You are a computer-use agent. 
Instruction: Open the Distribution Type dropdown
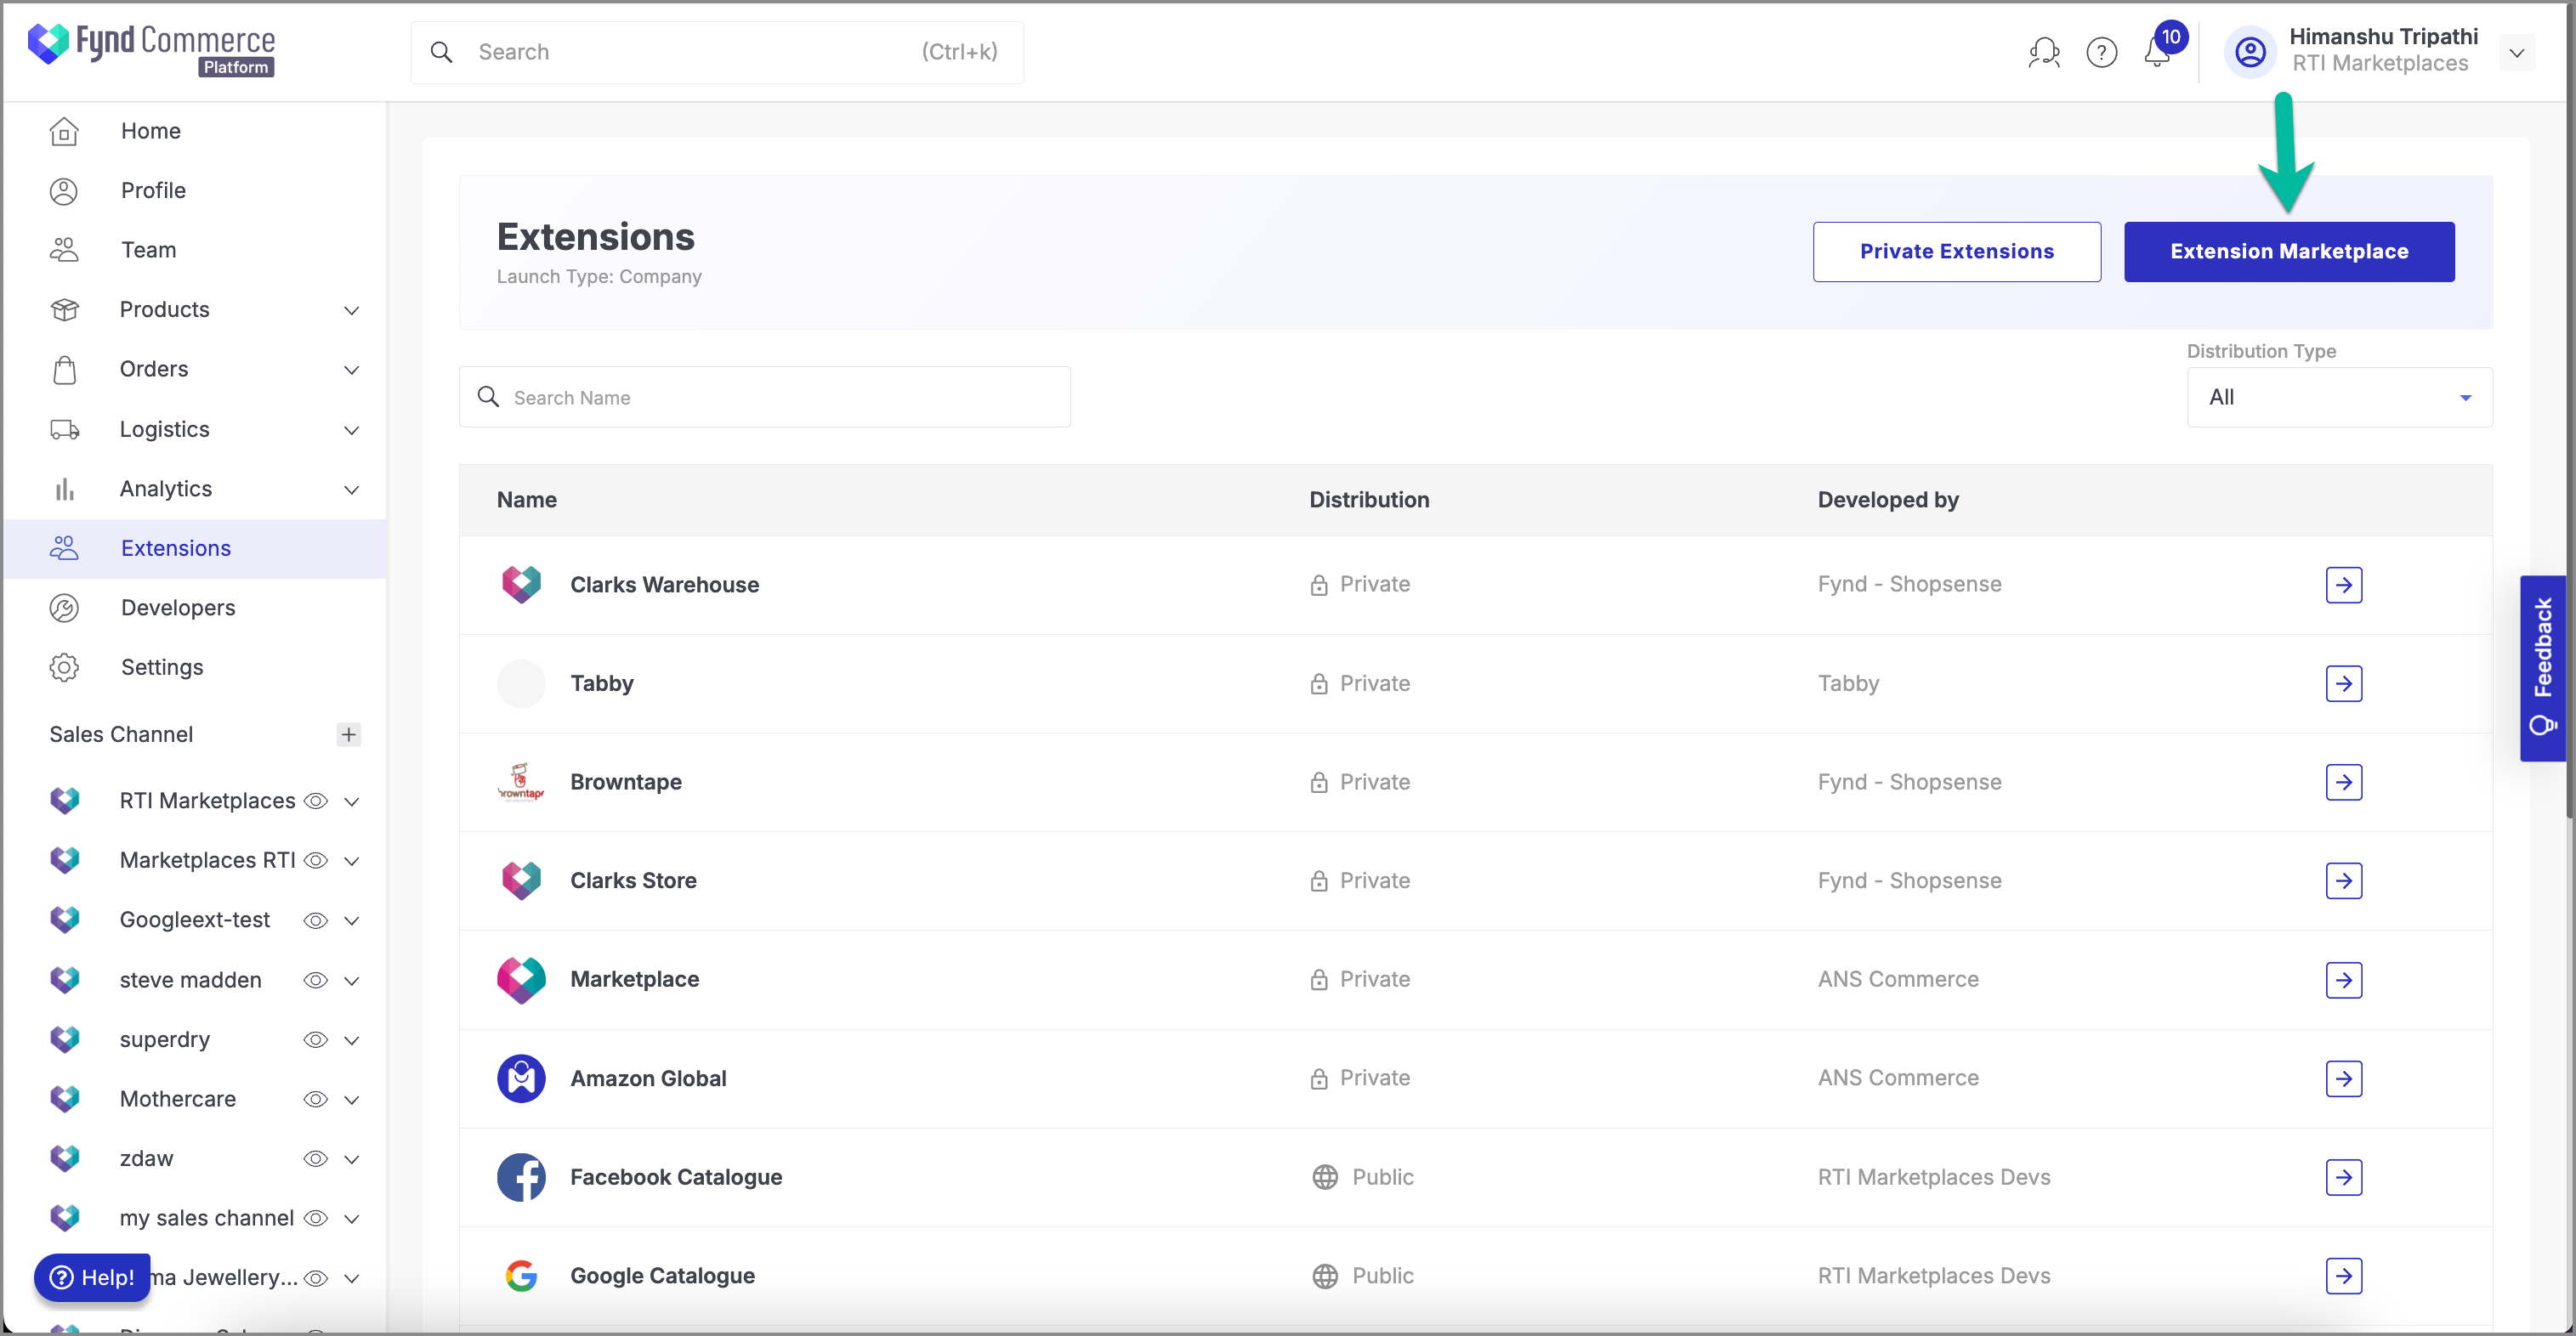point(2339,397)
